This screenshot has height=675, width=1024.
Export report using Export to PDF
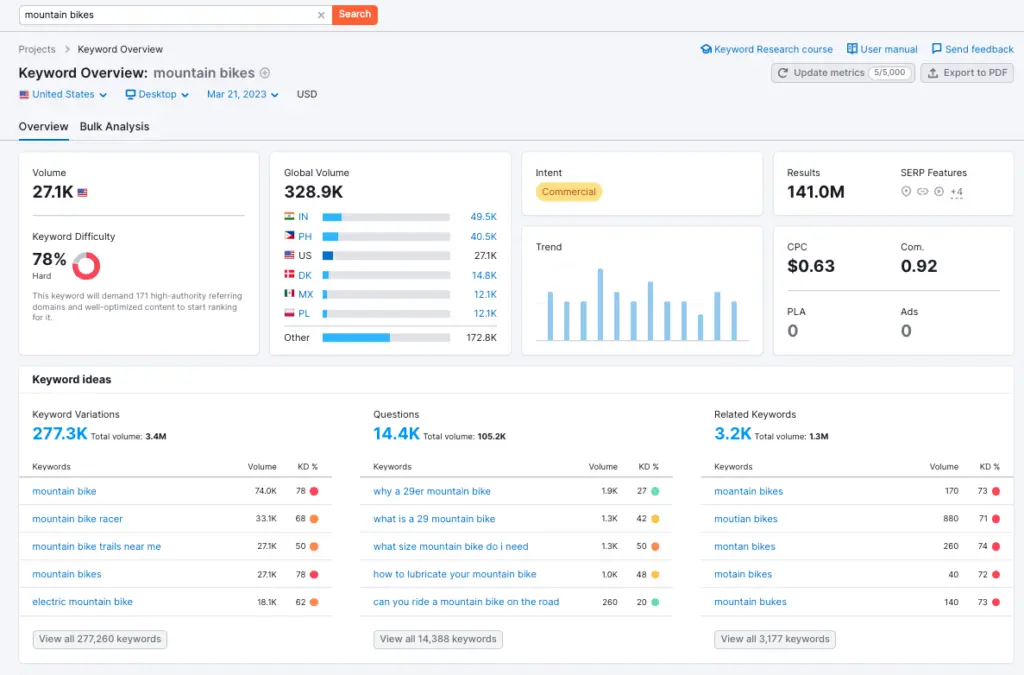[967, 72]
